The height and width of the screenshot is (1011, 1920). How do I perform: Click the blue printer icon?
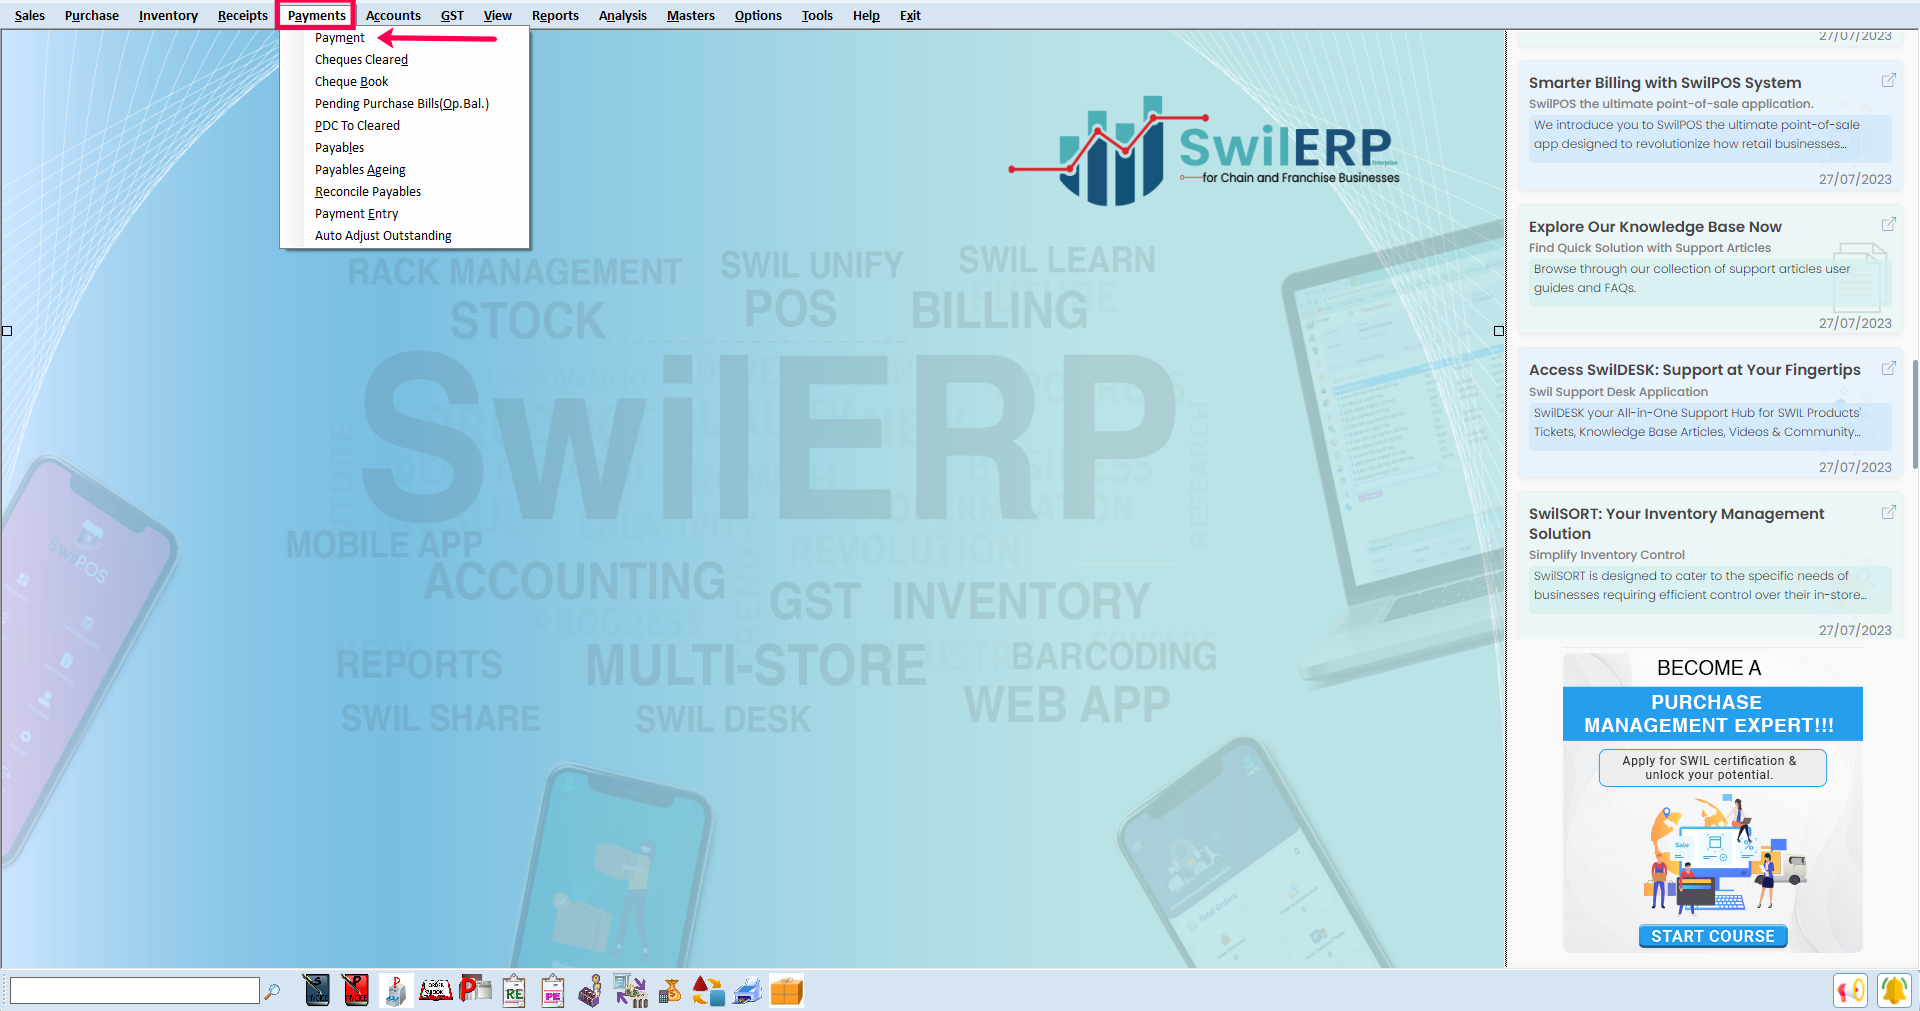click(x=747, y=990)
